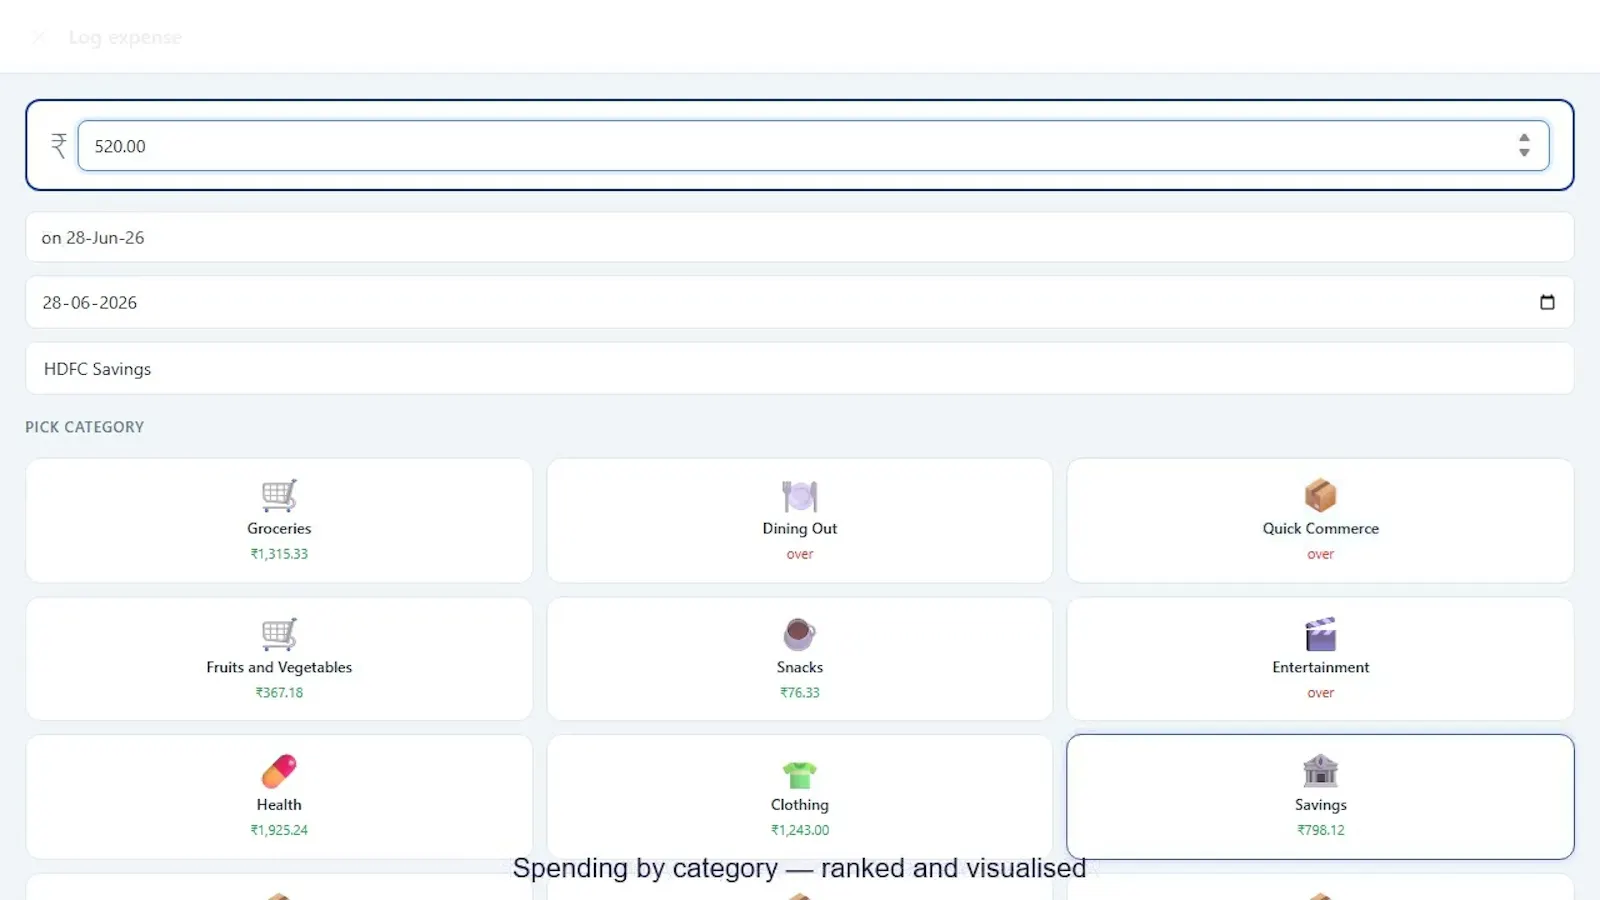
Task: Click Health remaining ₹1,925.24
Action: (x=279, y=830)
